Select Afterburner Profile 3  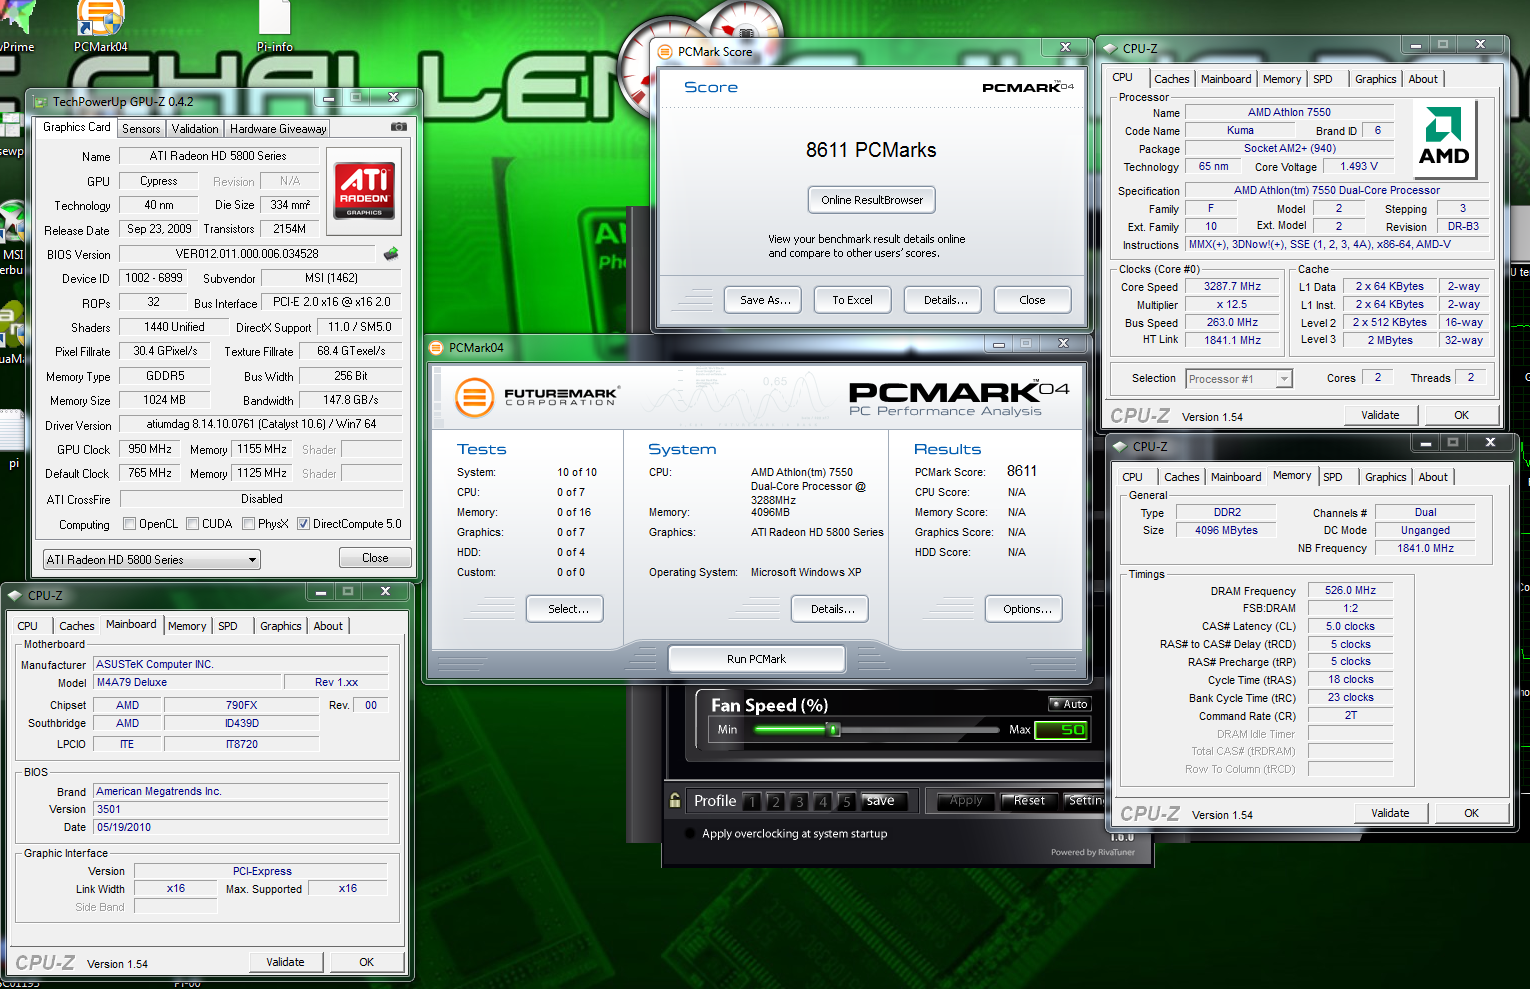click(798, 801)
